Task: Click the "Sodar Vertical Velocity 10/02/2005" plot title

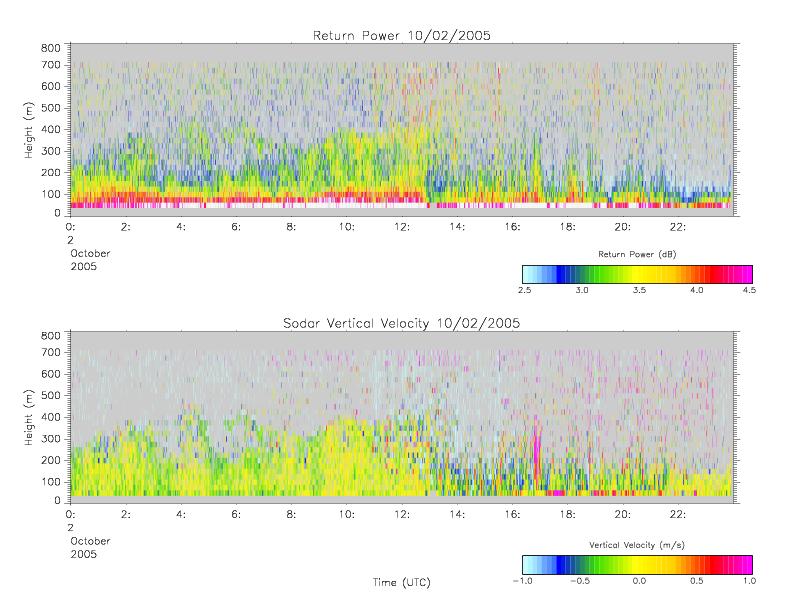Action: (402, 323)
